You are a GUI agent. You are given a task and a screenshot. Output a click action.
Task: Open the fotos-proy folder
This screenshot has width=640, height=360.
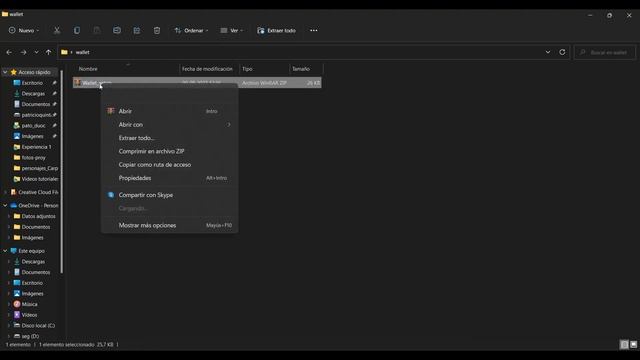point(33,158)
